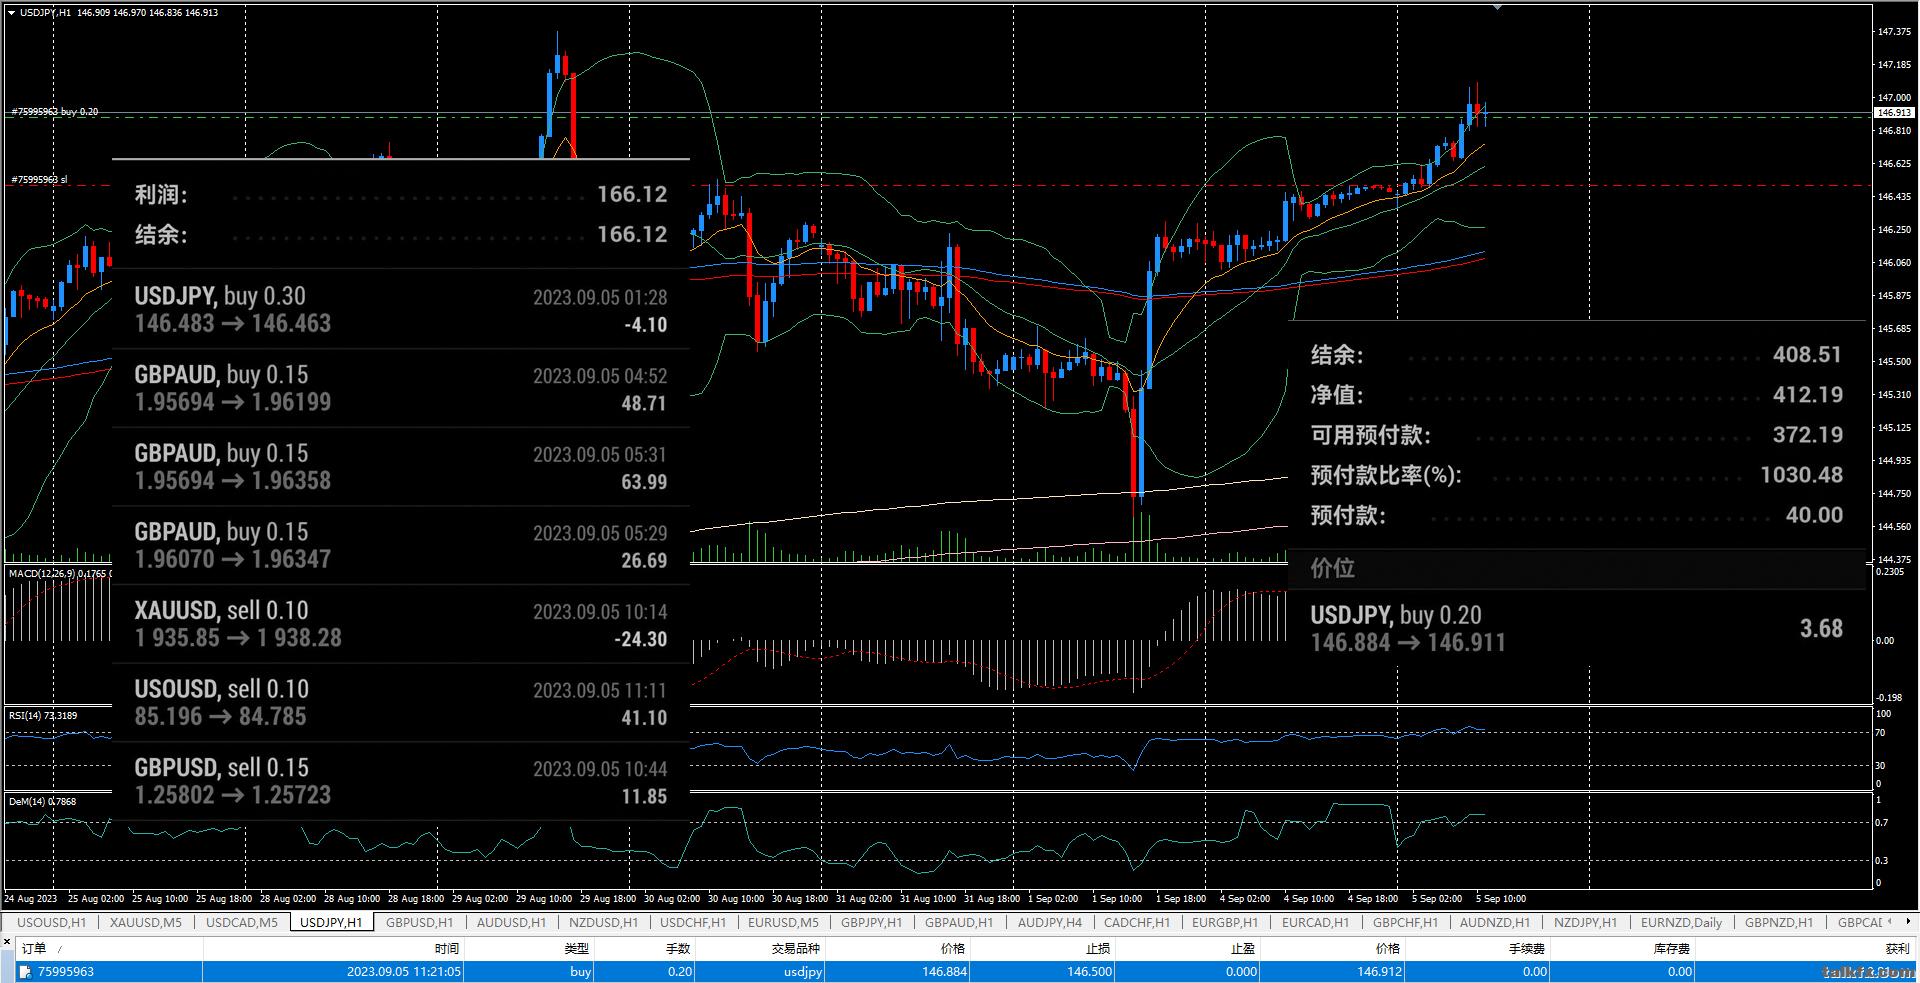The width and height of the screenshot is (1920, 983).
Task: Sort orders by 止损 column header
Action: tap(1042, 948)
